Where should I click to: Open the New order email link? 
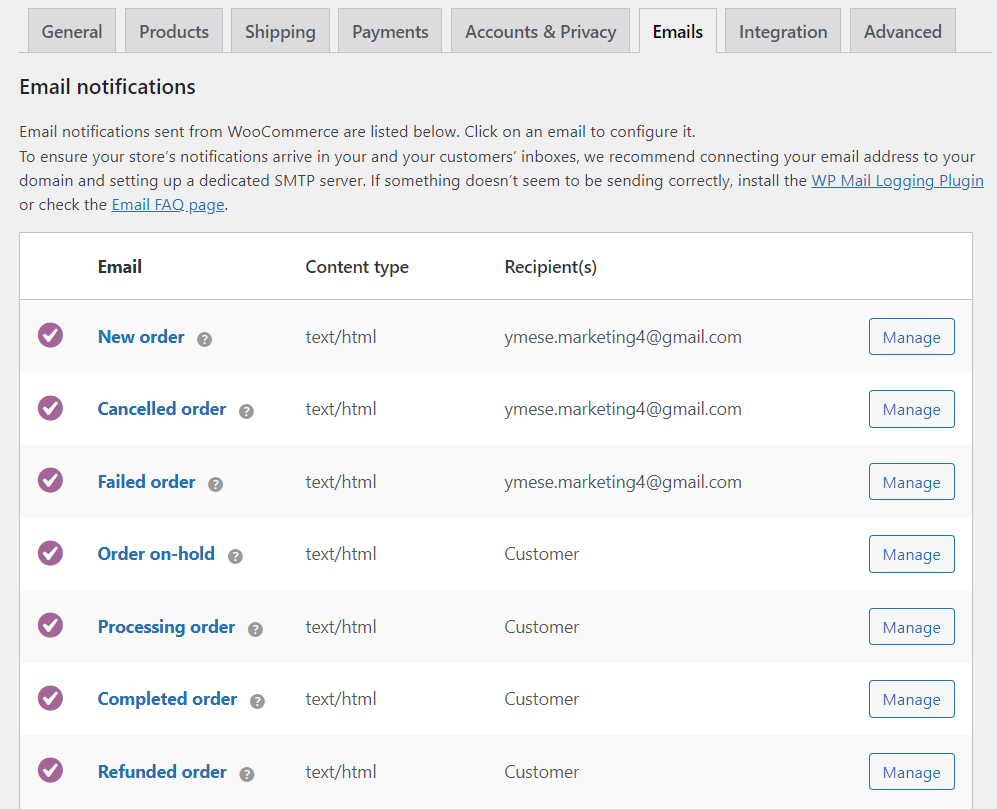141,336
